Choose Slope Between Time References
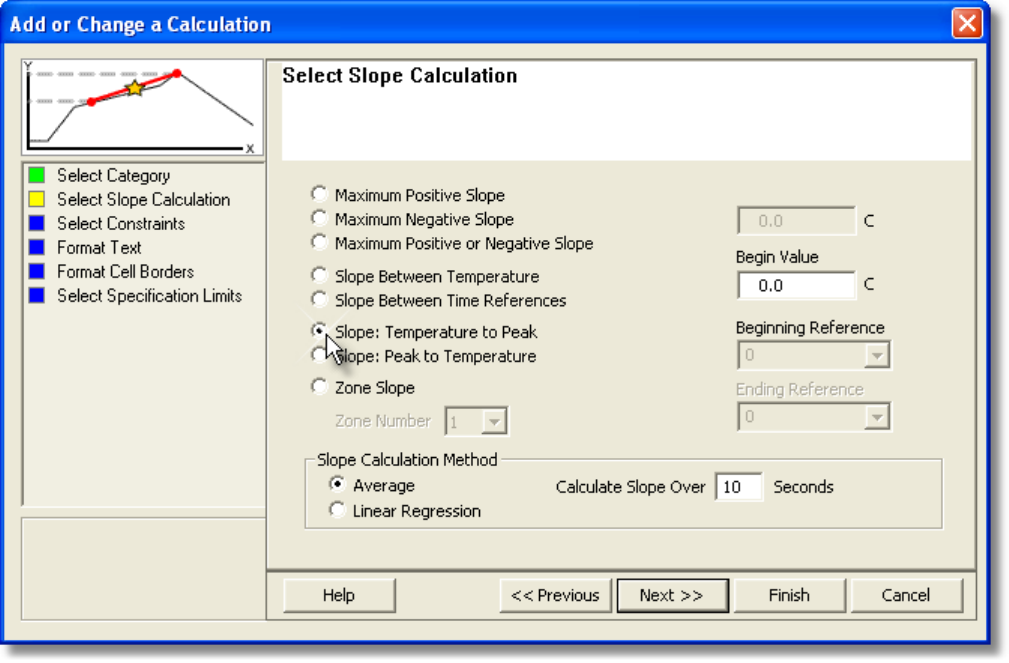This screenshot has width=1009, height=663. click(319, 299)
